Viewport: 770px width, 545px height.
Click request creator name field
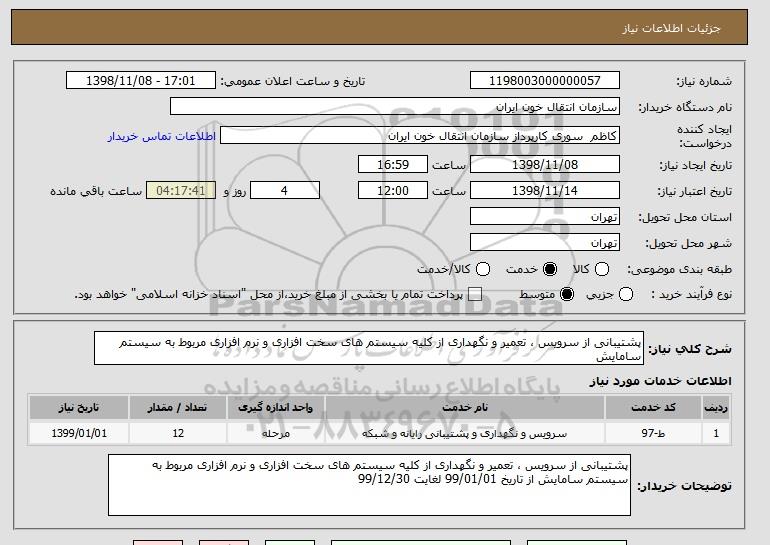(x=420, y=136)
